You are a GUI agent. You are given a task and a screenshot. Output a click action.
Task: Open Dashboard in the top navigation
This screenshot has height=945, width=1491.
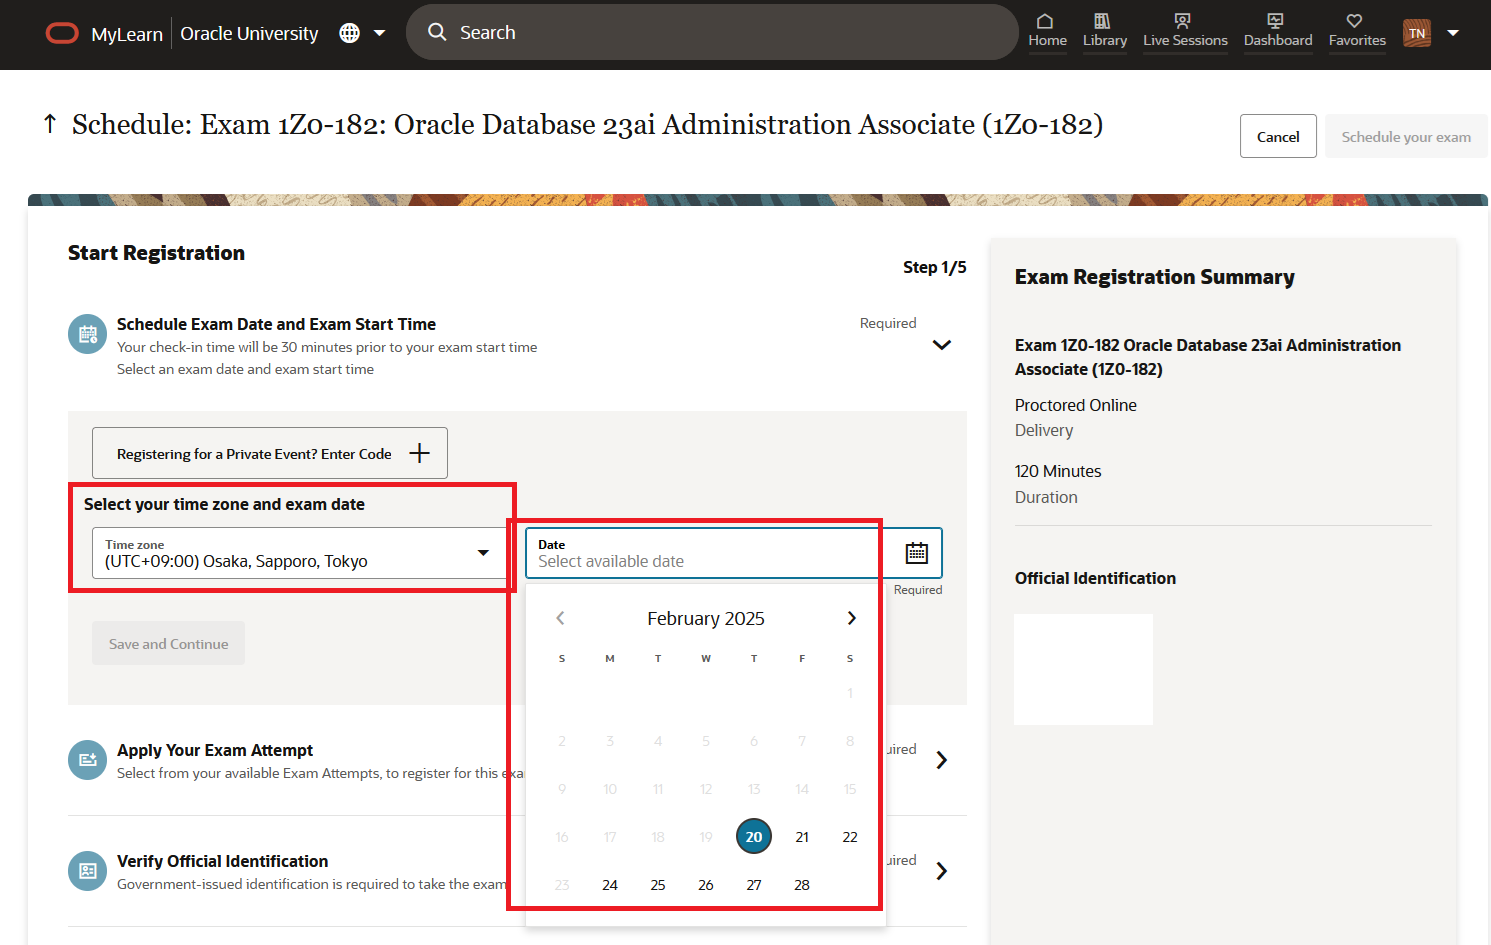[1277, 31]
